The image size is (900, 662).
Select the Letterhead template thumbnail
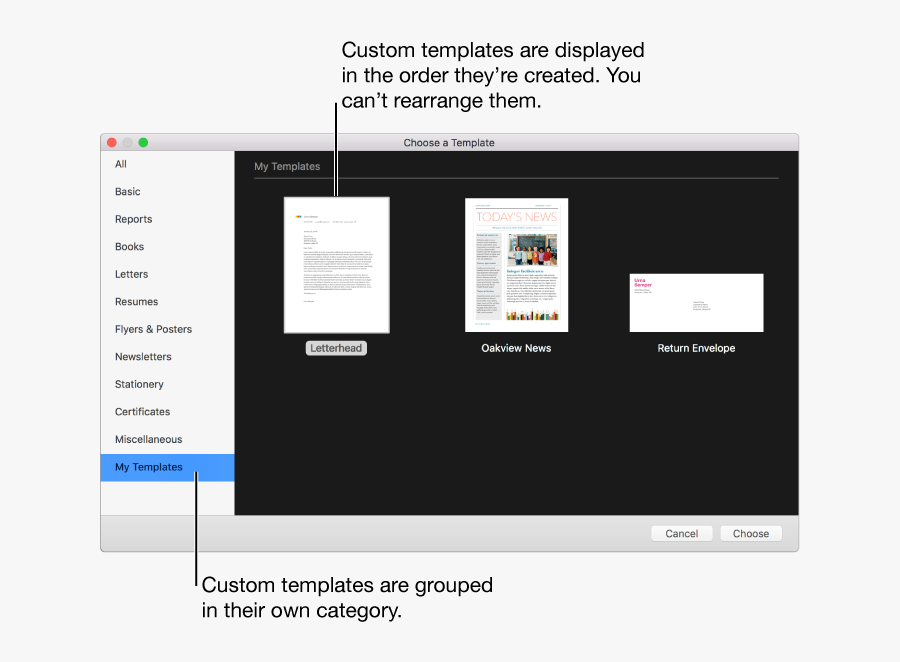pyautogui.click(x=337, y=265)
